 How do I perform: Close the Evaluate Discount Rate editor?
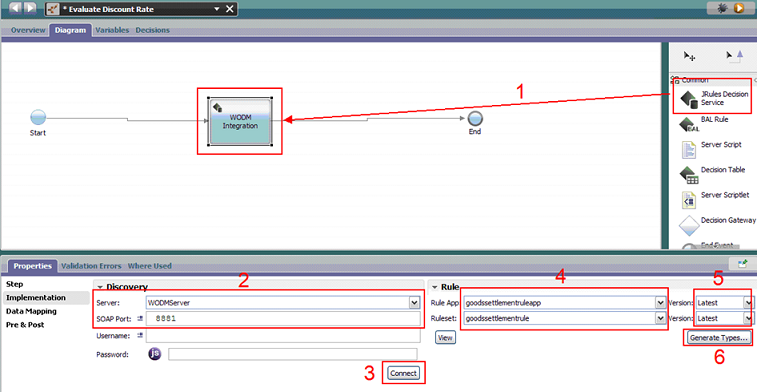coord(229,9)
